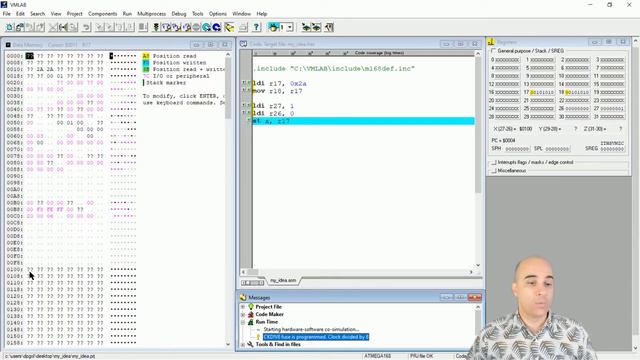
Task: Click the ATMEGA168 status bar entry
Action: click(378, 356)
